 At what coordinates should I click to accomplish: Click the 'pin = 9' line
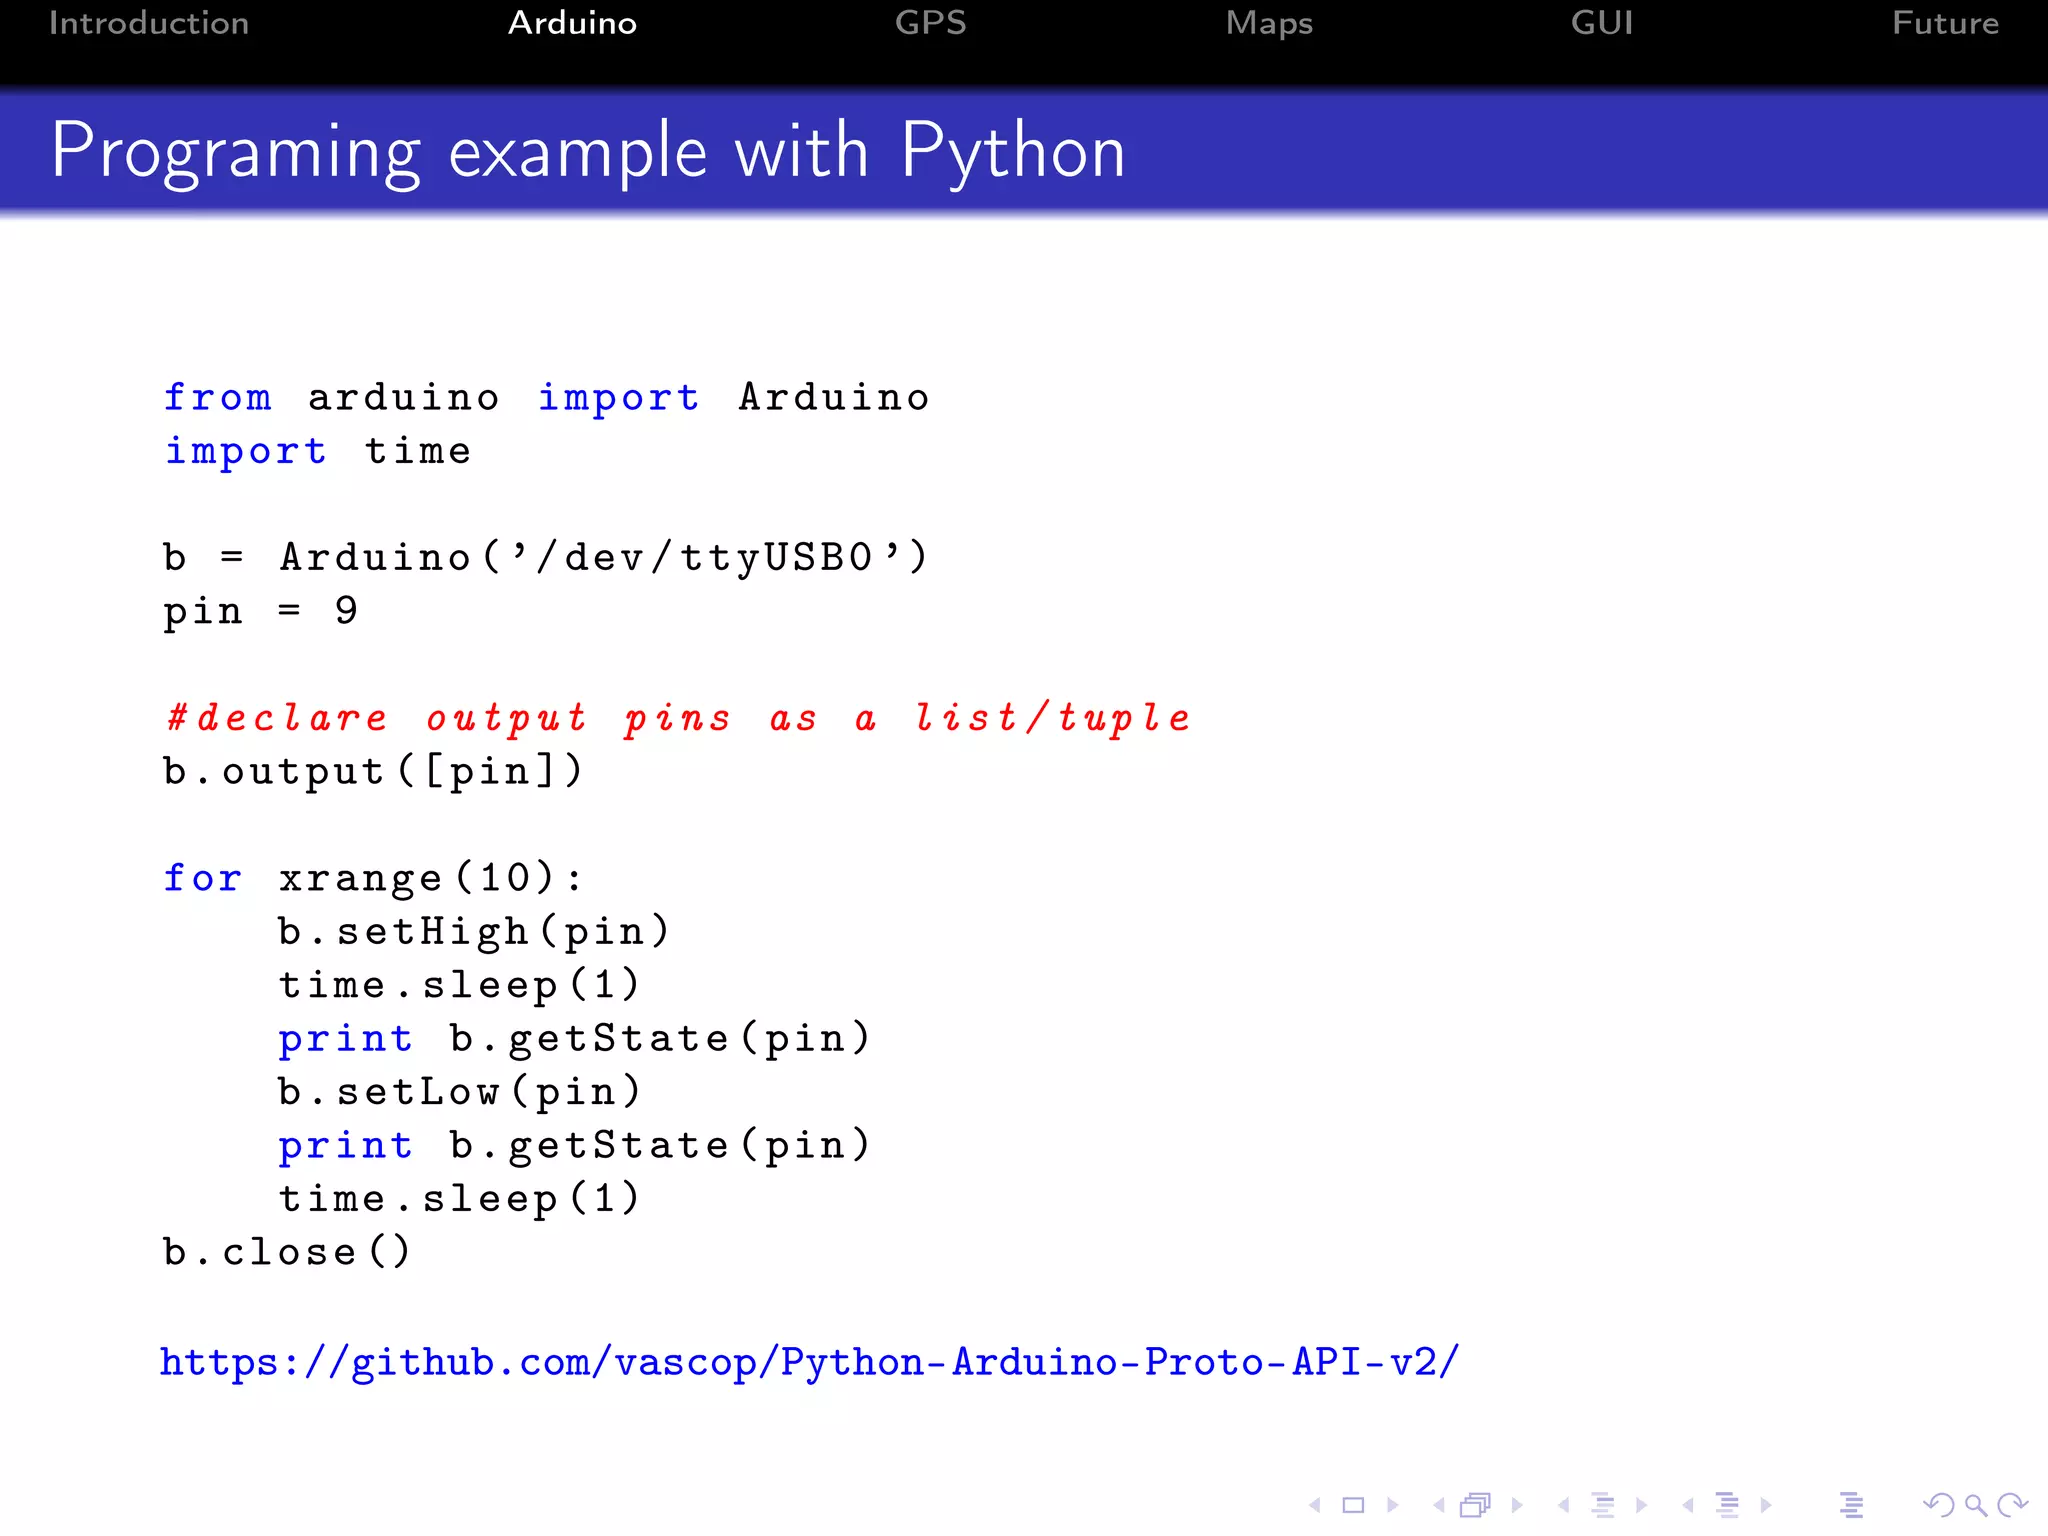(260, 610)
